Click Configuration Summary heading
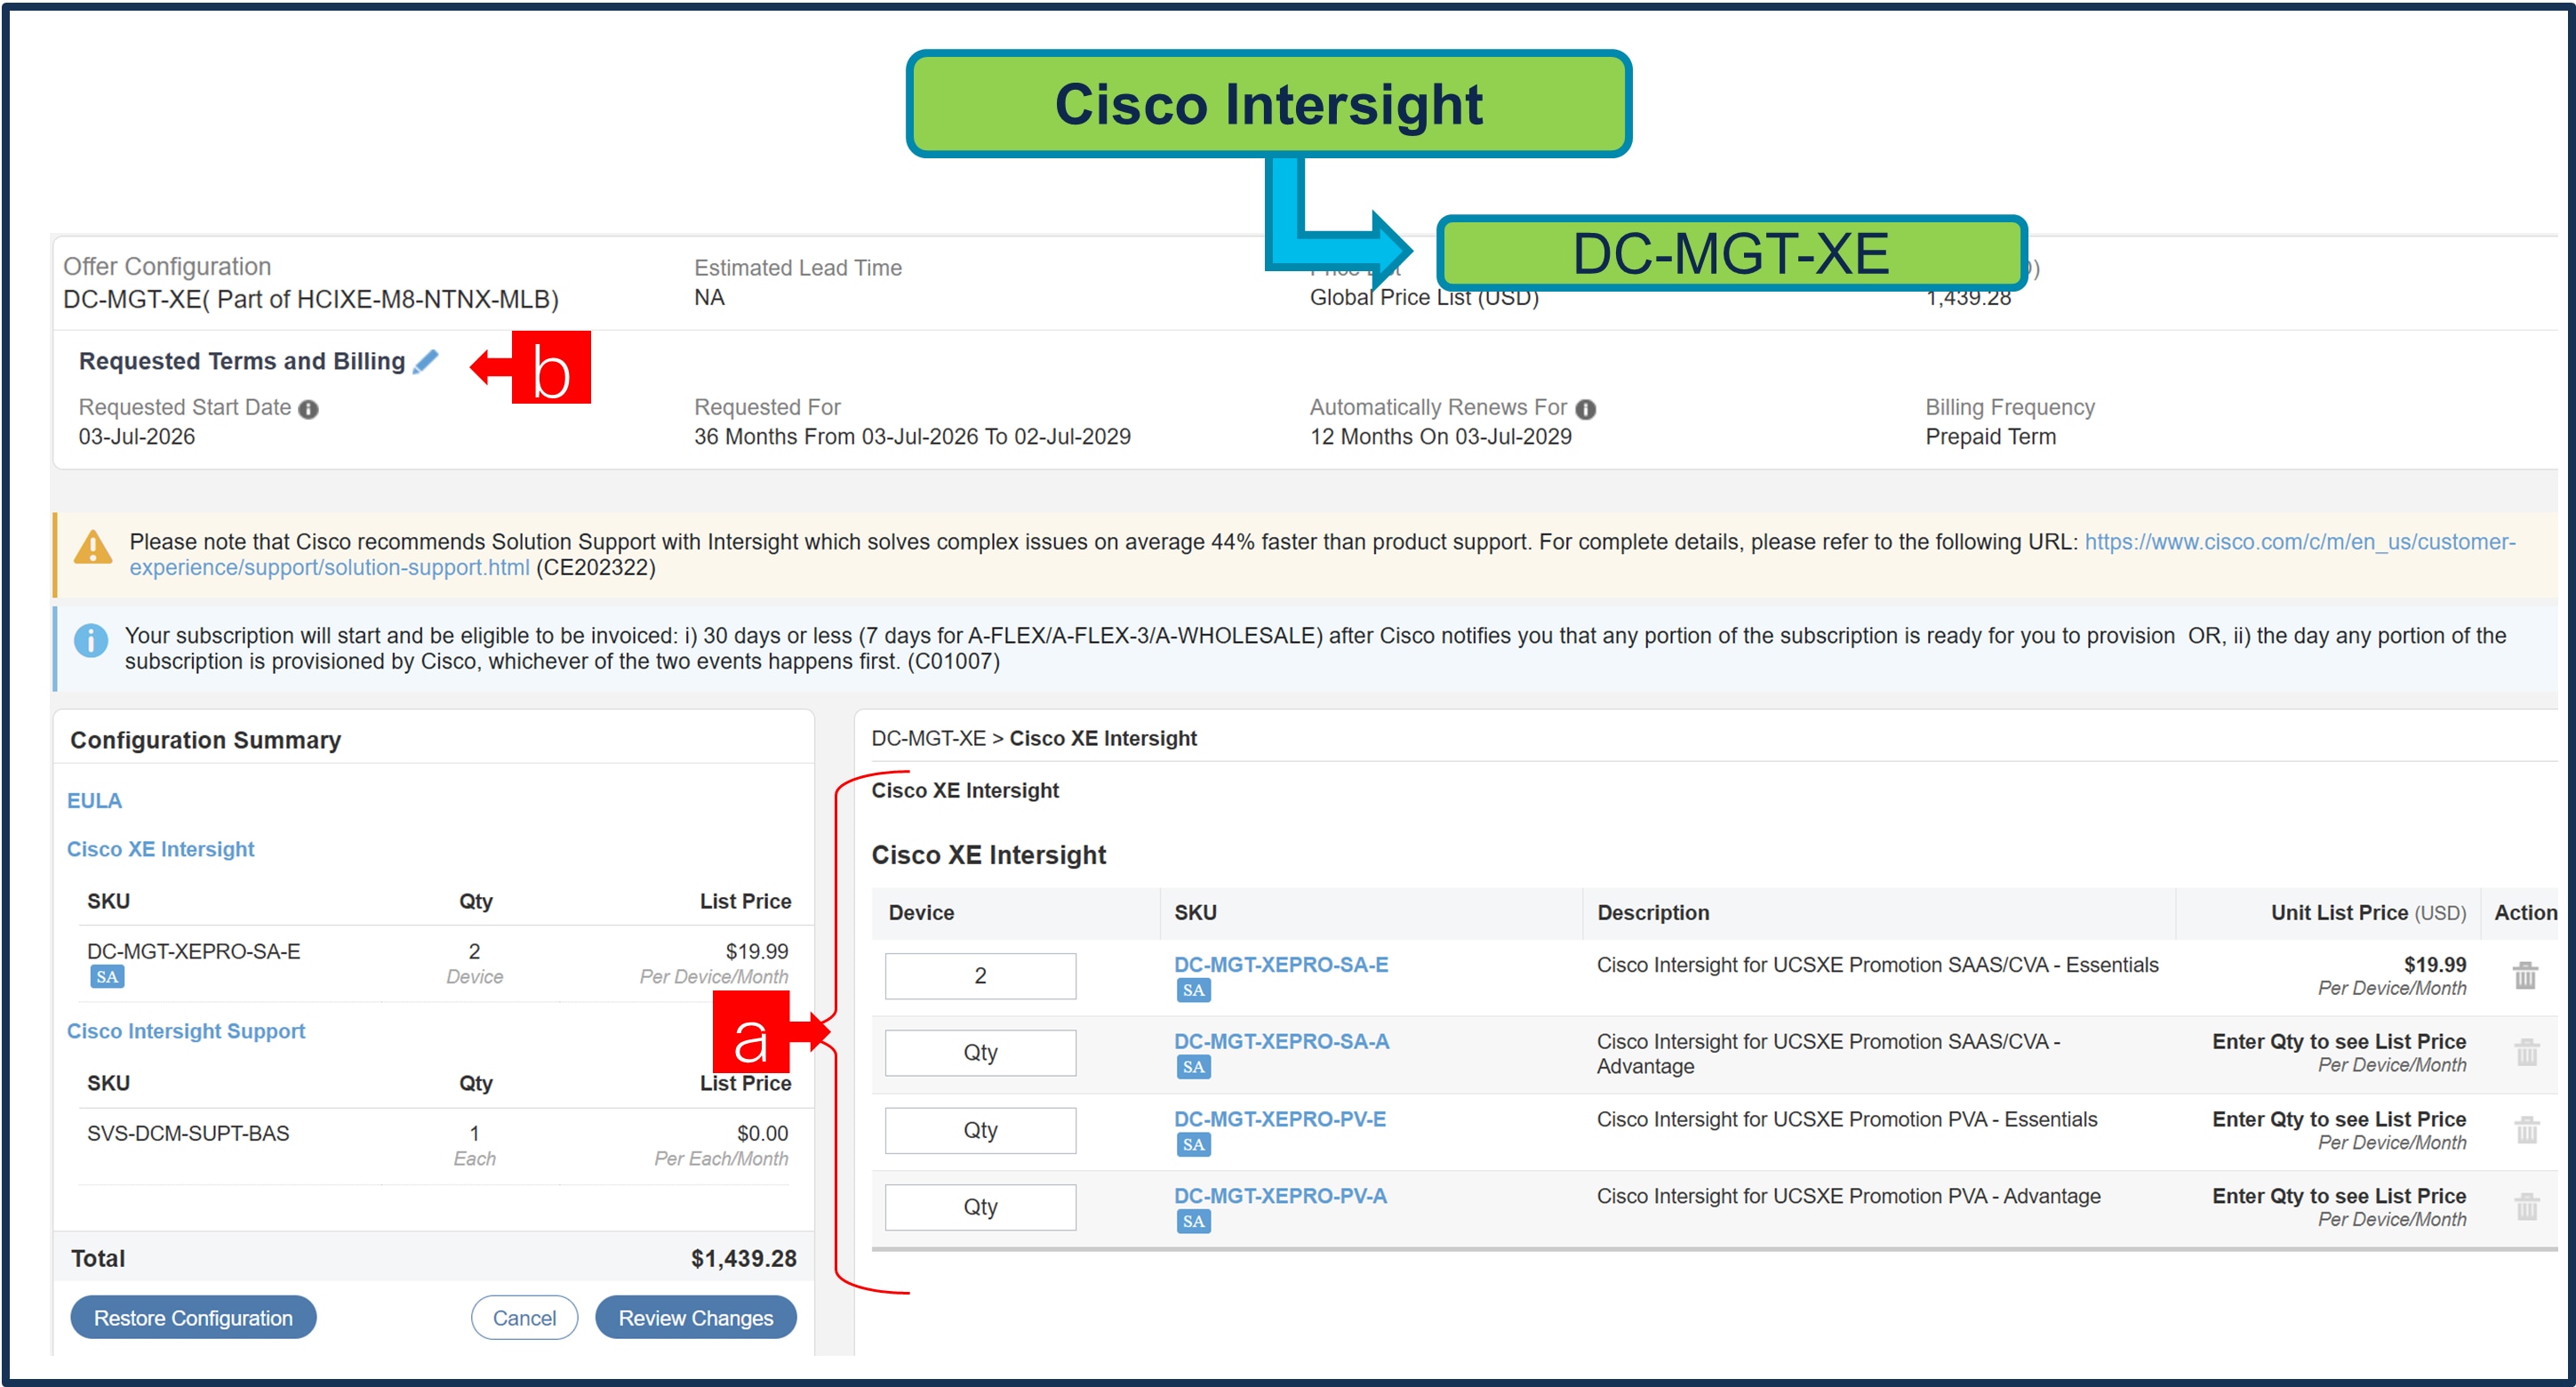Image resolution: width=2576 pixels, height=1387 pixels. click(x=205, y=740)
